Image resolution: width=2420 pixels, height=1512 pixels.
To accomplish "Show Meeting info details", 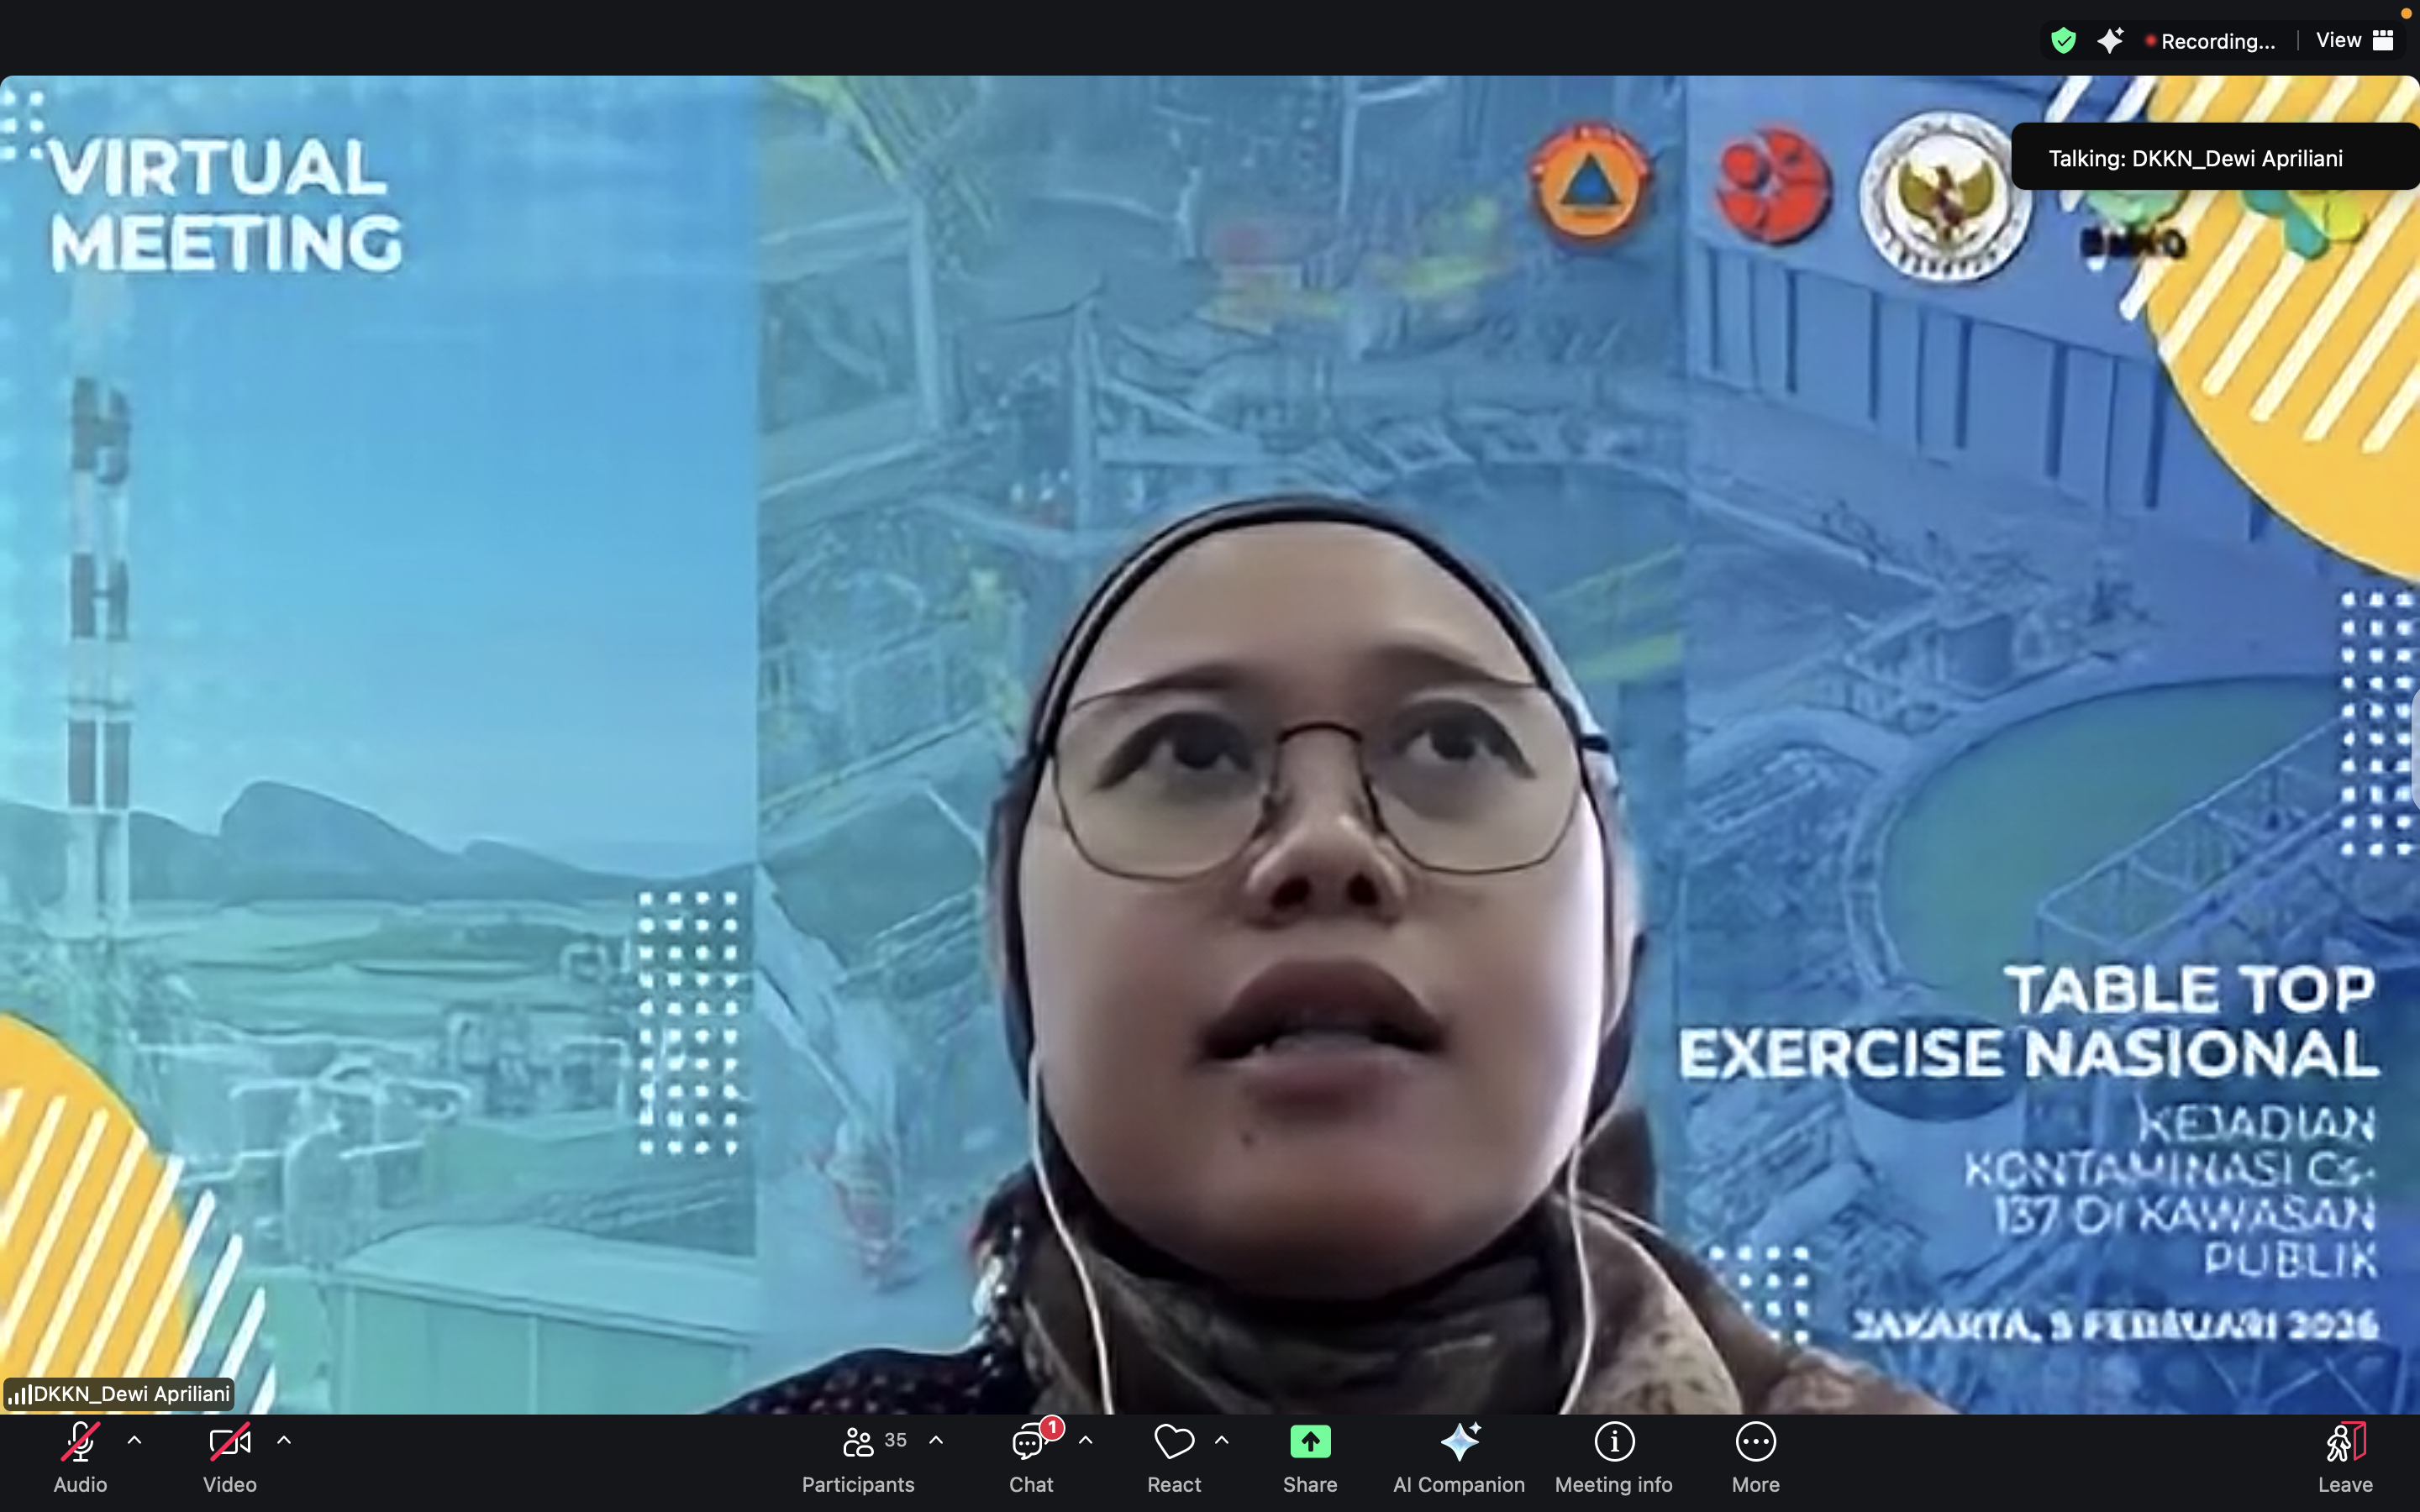I will click(x=1613, y=1442).
